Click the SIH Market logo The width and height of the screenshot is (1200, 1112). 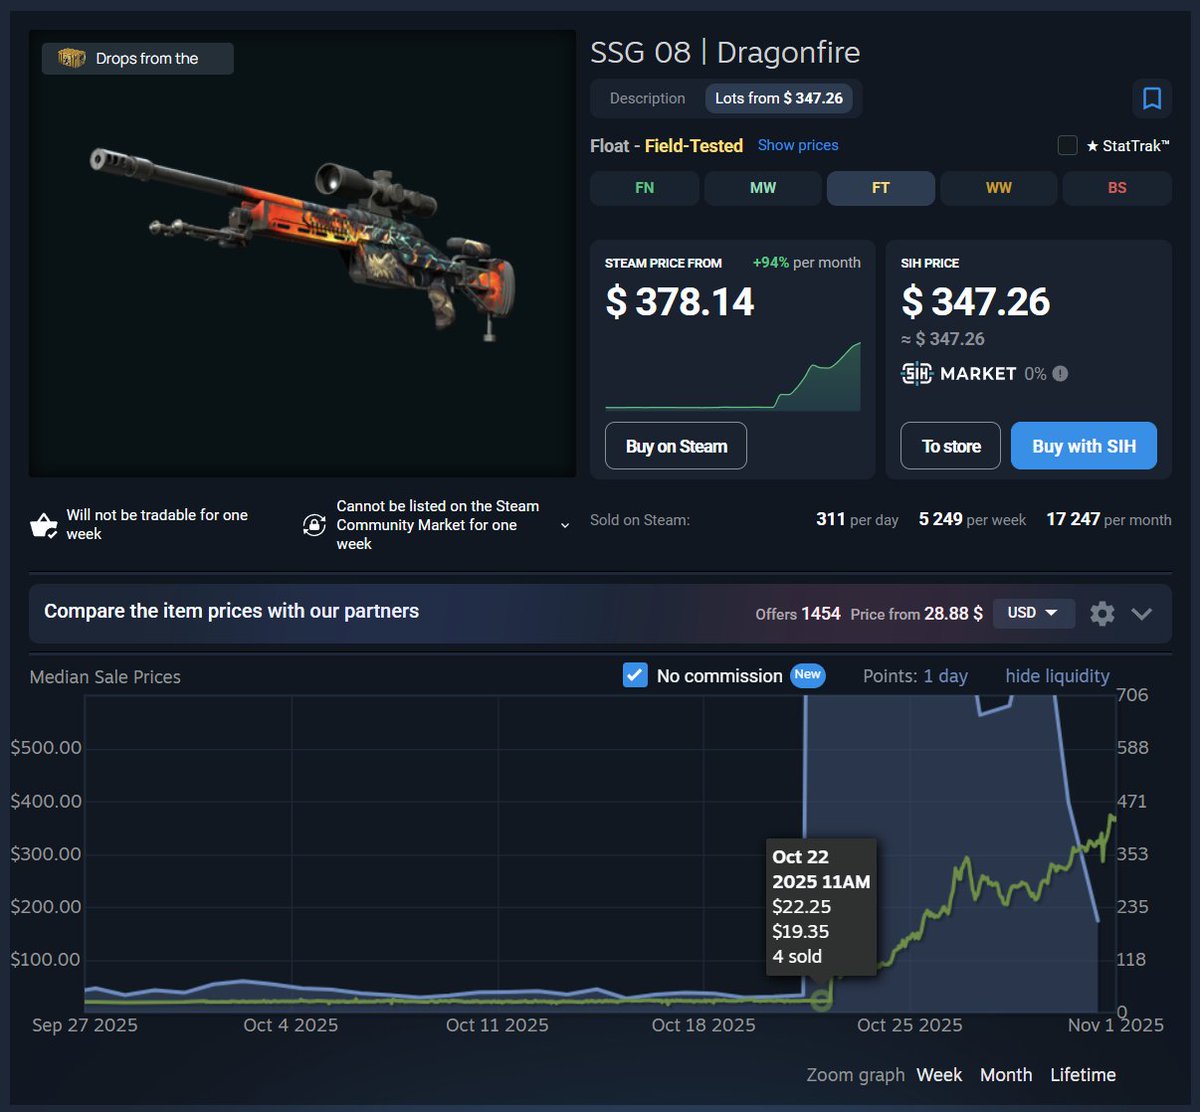pos(916,373)
